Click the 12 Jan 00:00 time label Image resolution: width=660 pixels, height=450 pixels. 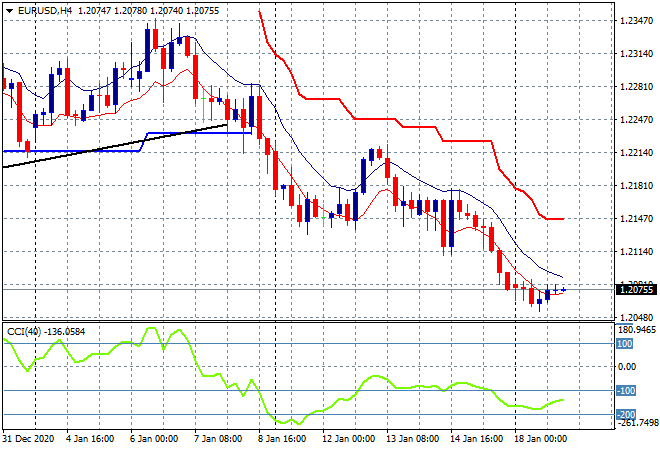(x=350, y=439)
